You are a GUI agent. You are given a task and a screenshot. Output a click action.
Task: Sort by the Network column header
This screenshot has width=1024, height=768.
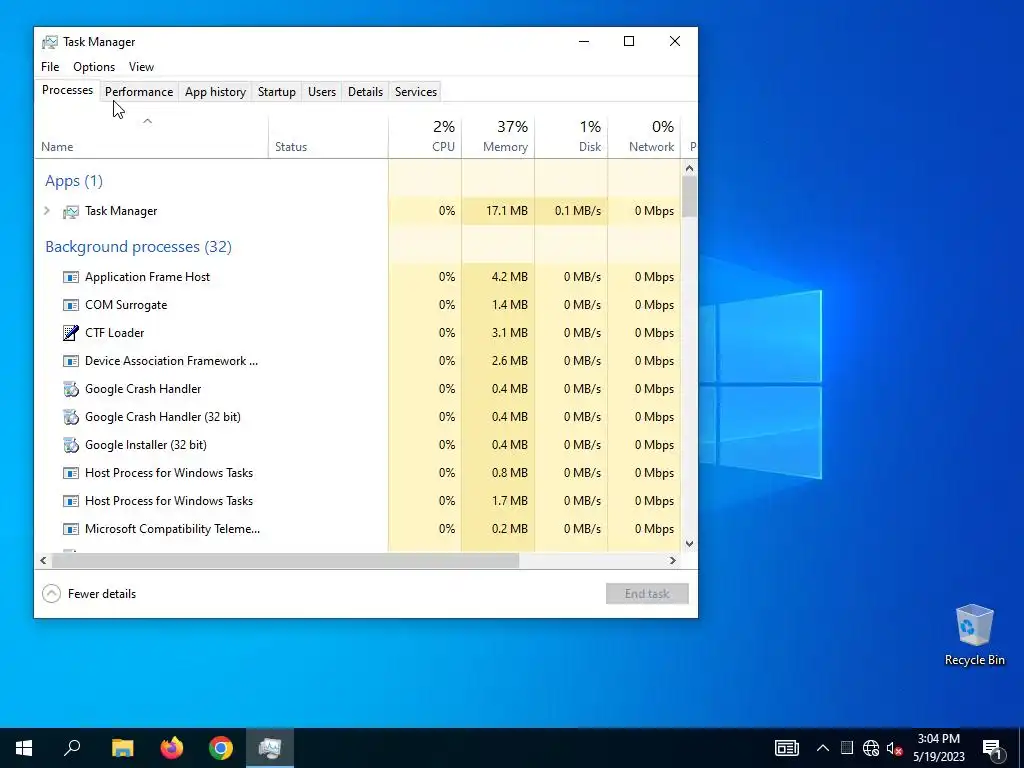point(645,137)
